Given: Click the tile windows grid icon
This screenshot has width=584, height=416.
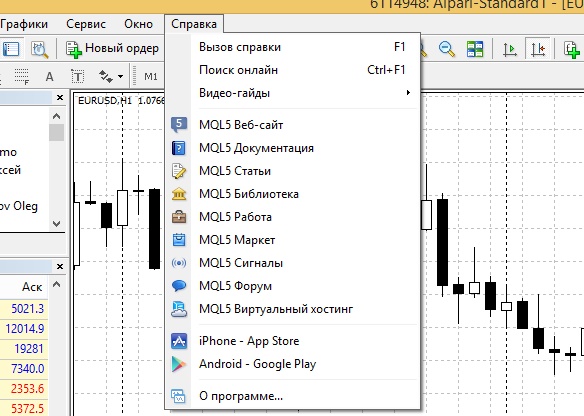Looking at the screenshot, I should click(475, 49).
